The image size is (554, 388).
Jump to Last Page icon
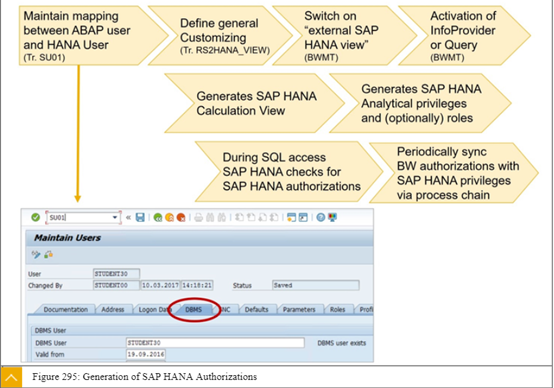274,217
